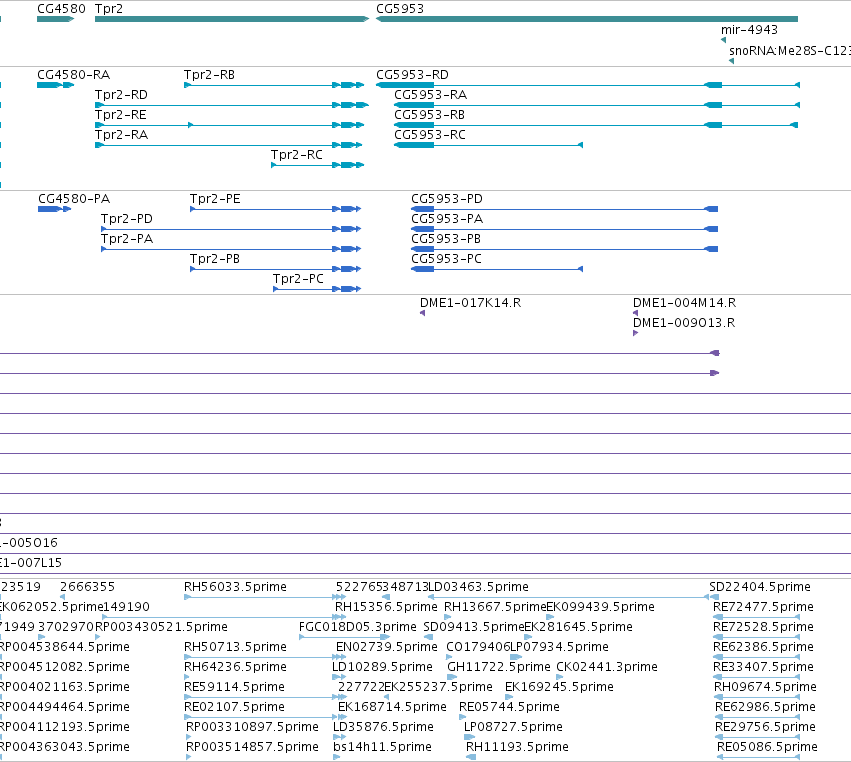Screen dimensions: 851x762
Task: Click the snoRNA:Me28S-C123 label
Action: (790, 51)
